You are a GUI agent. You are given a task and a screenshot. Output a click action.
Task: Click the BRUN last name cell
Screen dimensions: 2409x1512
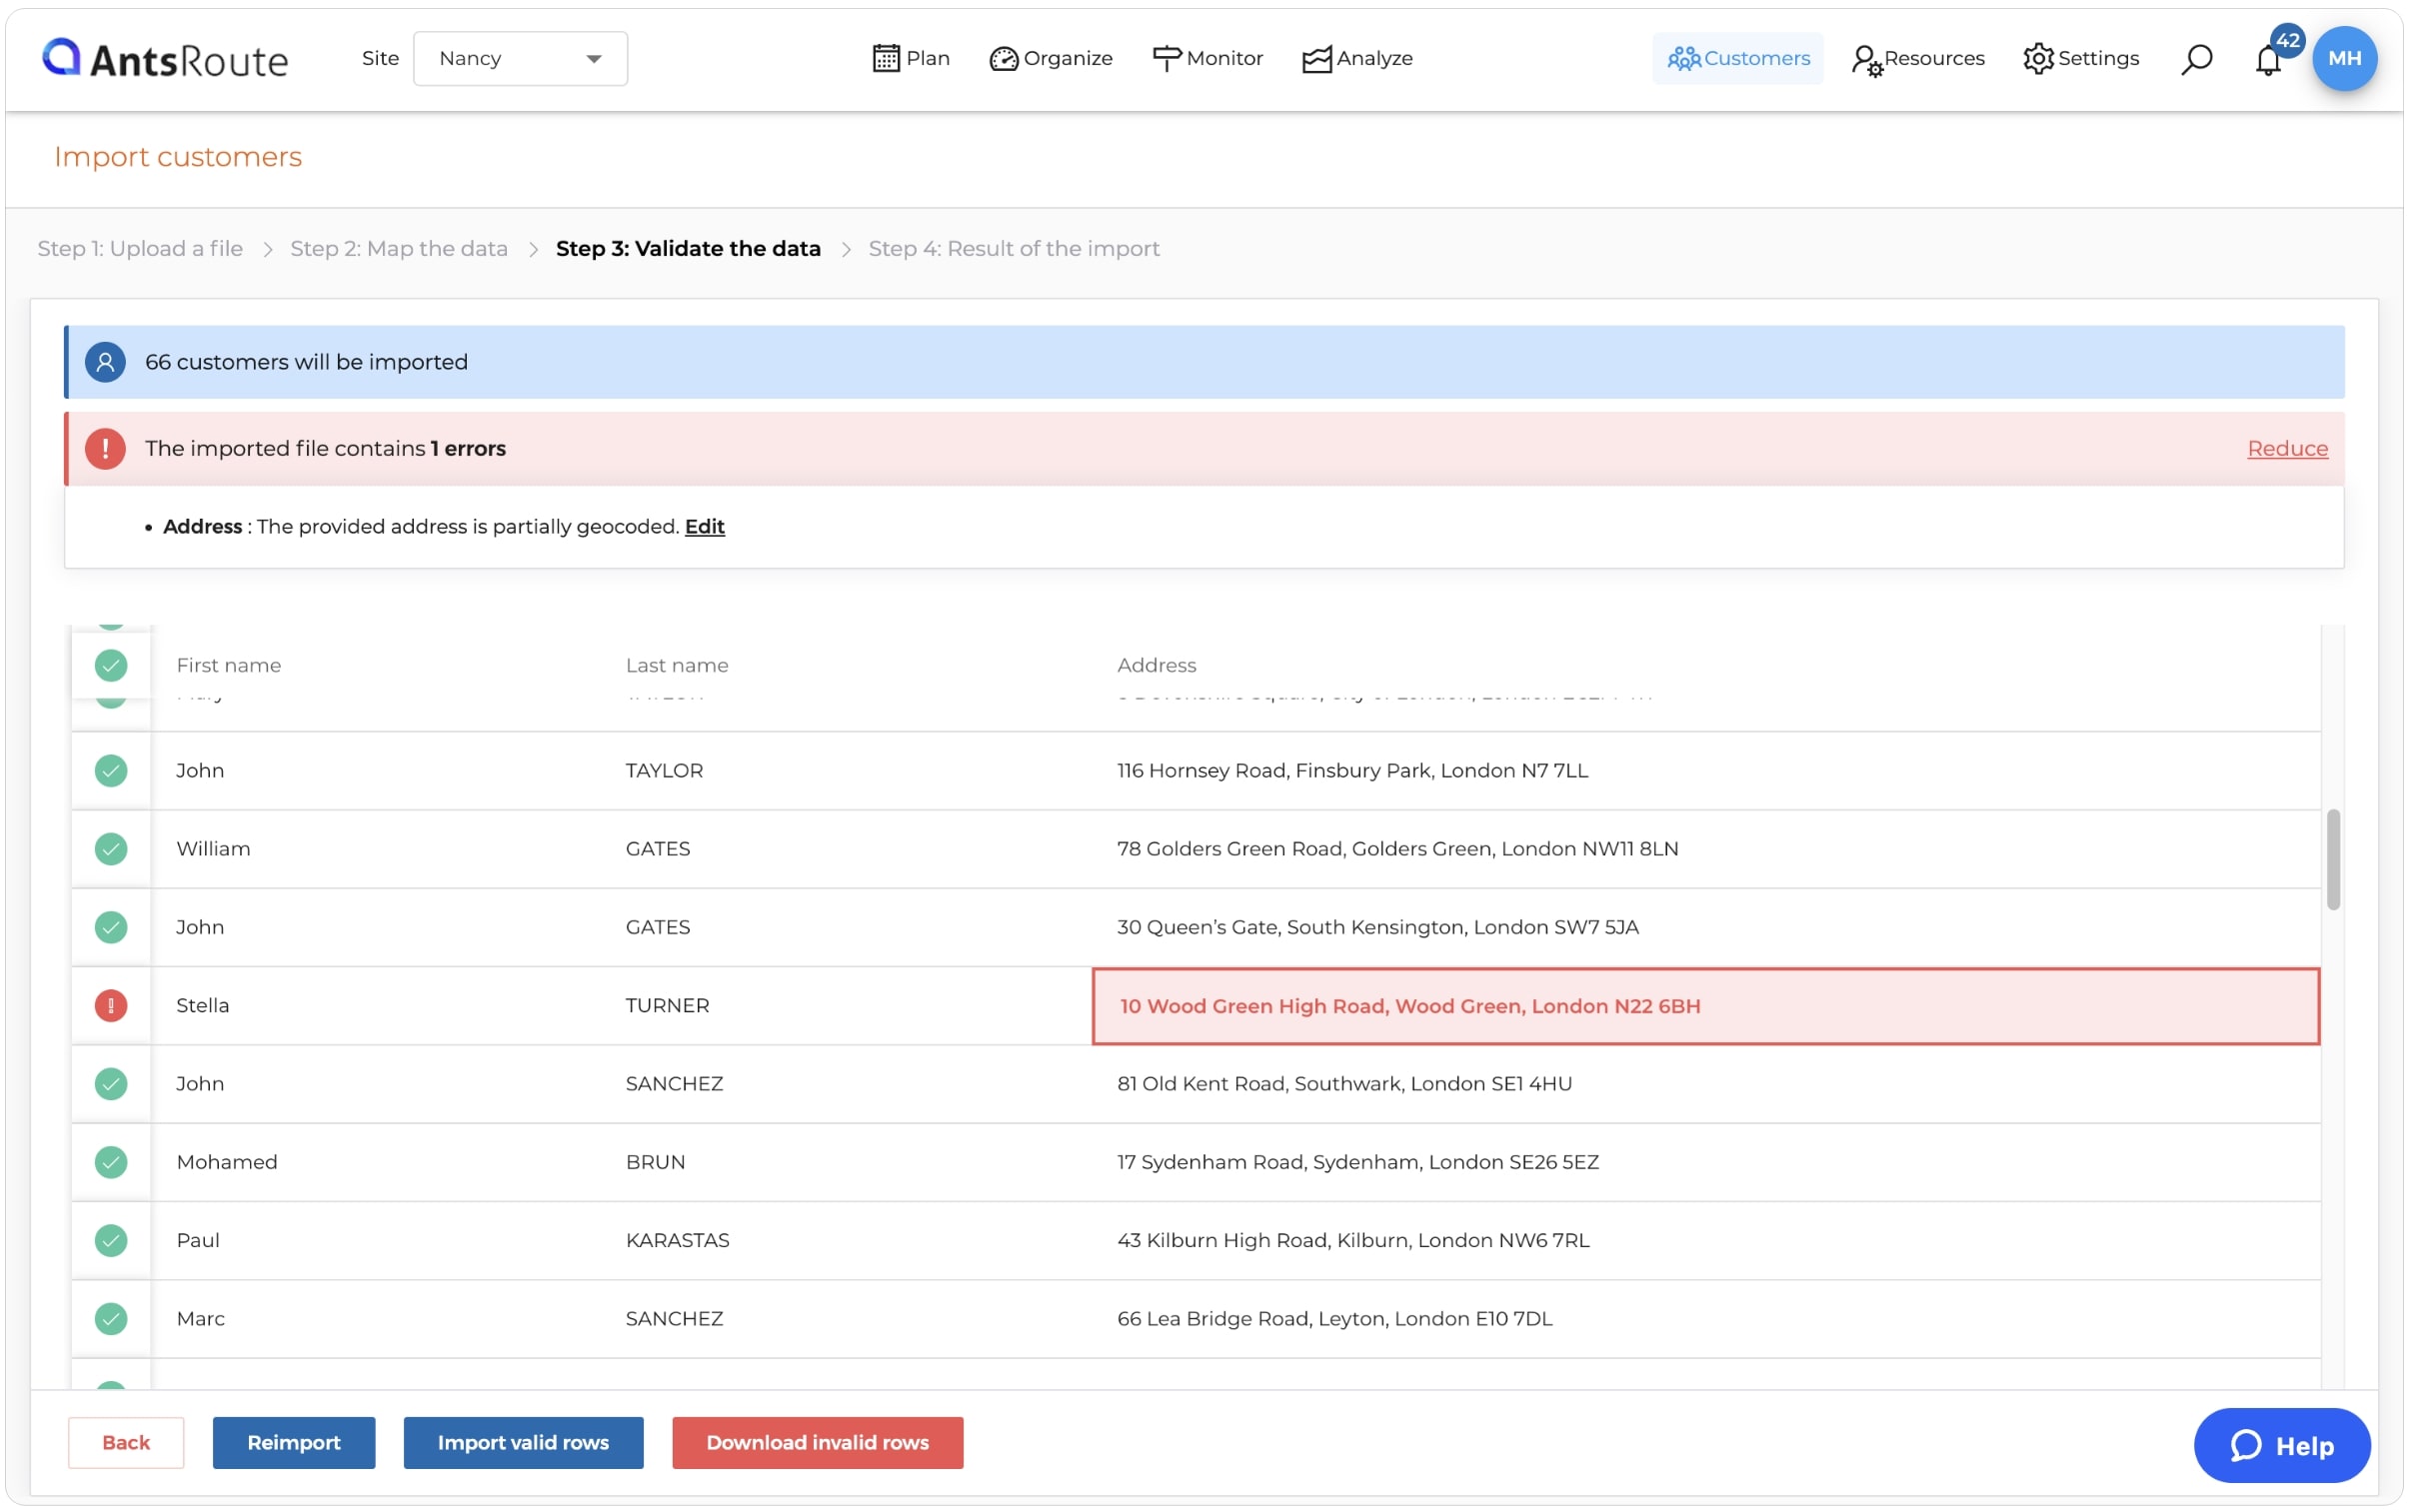click(x=655, y=1162)
